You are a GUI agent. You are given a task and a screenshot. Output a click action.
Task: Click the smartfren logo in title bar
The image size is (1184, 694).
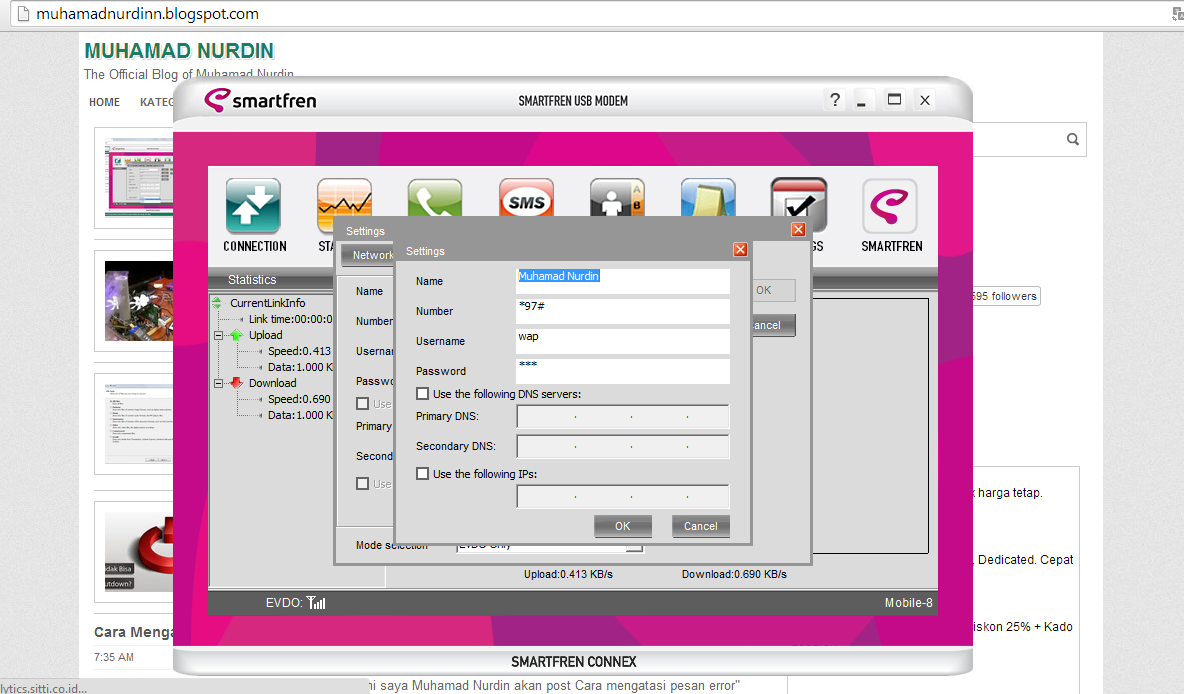[x=261, y=100]
